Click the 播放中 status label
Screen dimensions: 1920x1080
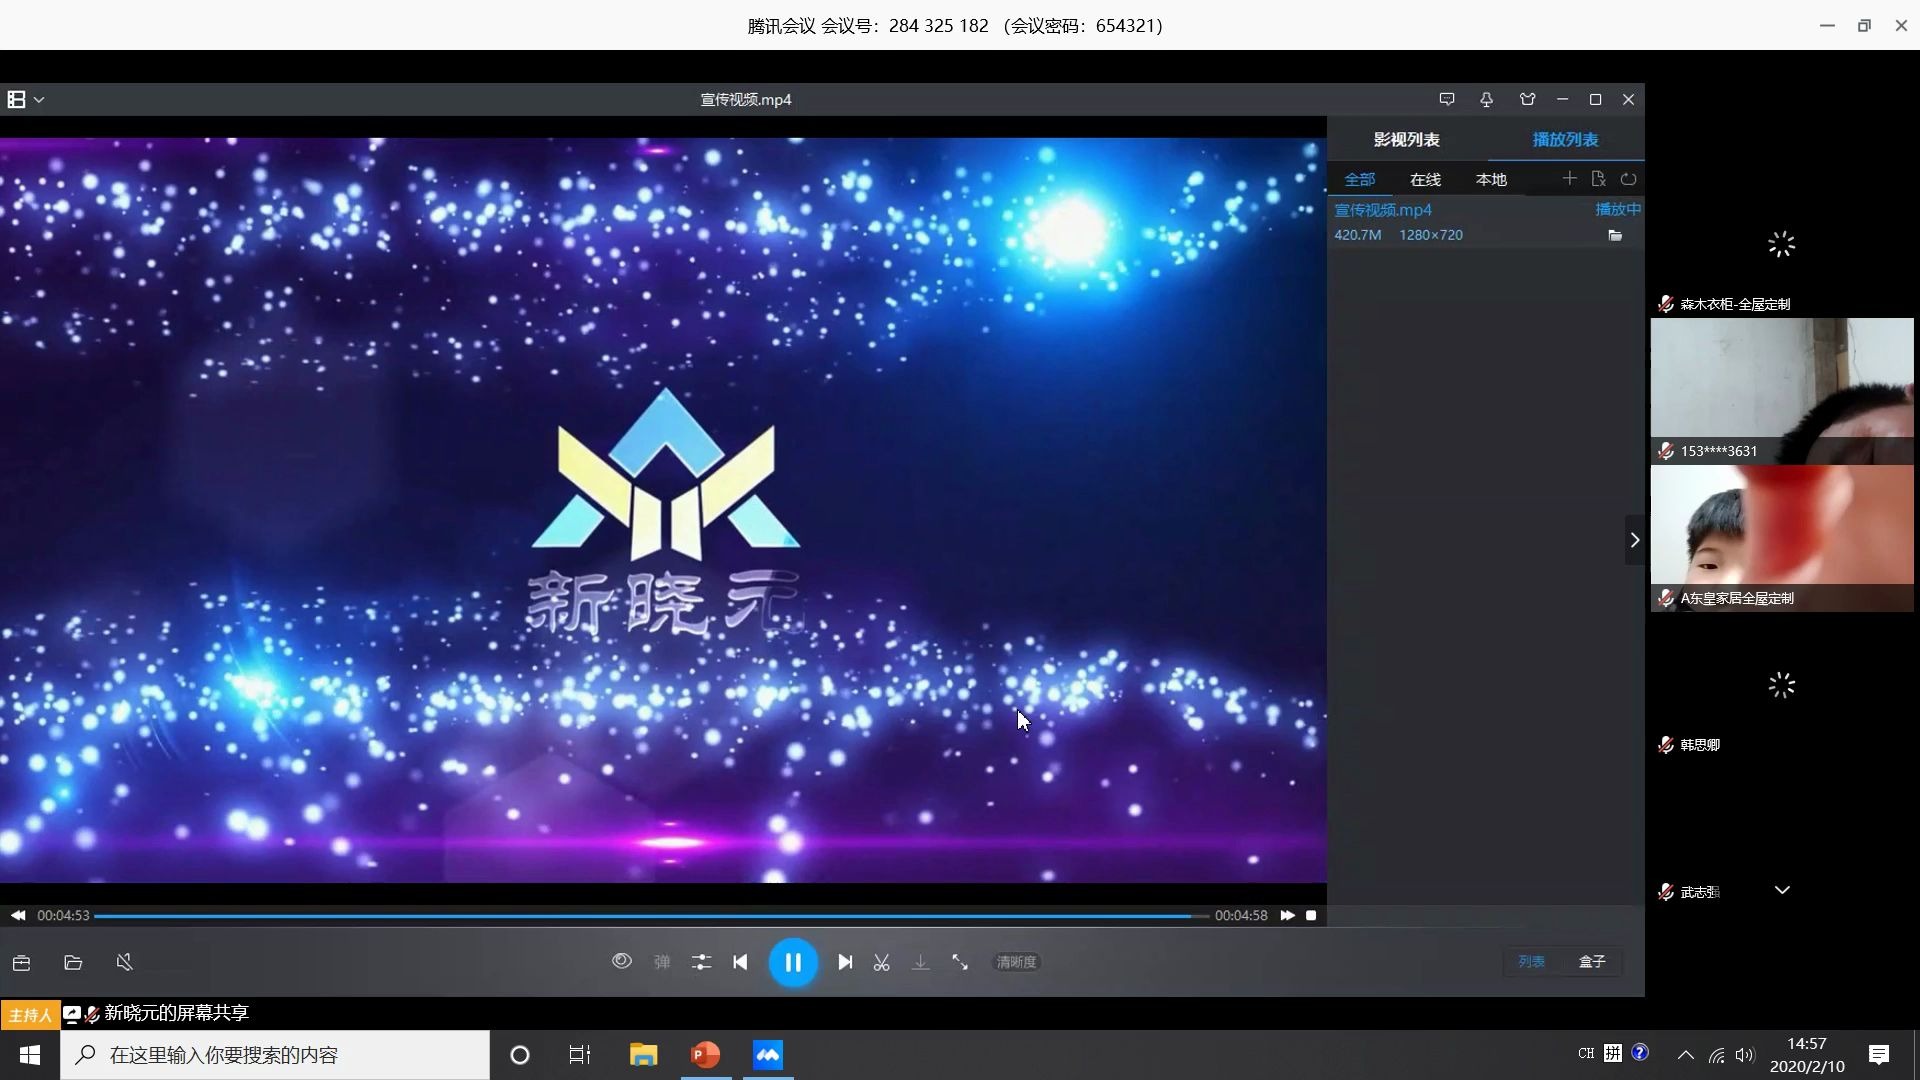(x=1617, y=209)
